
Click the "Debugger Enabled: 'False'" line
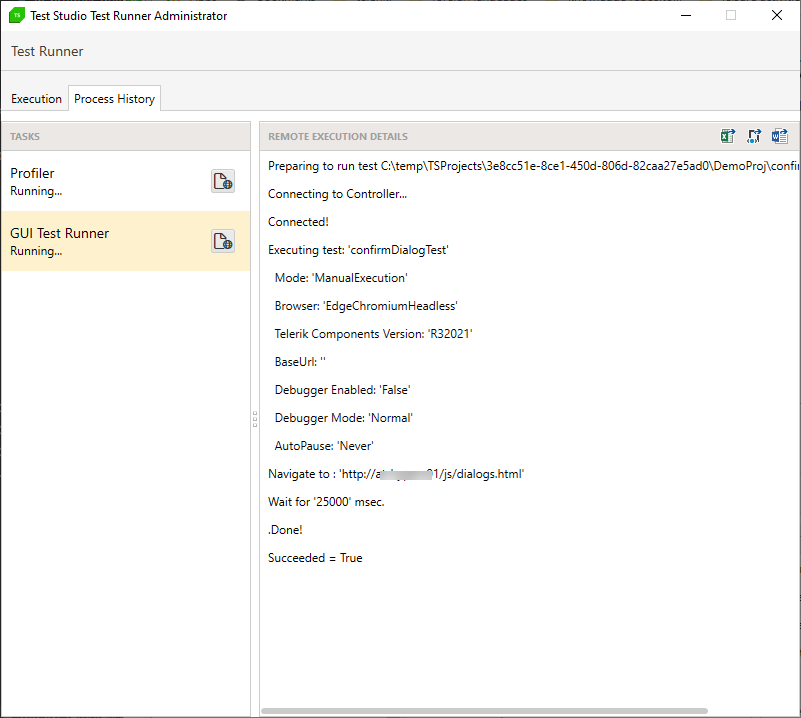point(343,390)
